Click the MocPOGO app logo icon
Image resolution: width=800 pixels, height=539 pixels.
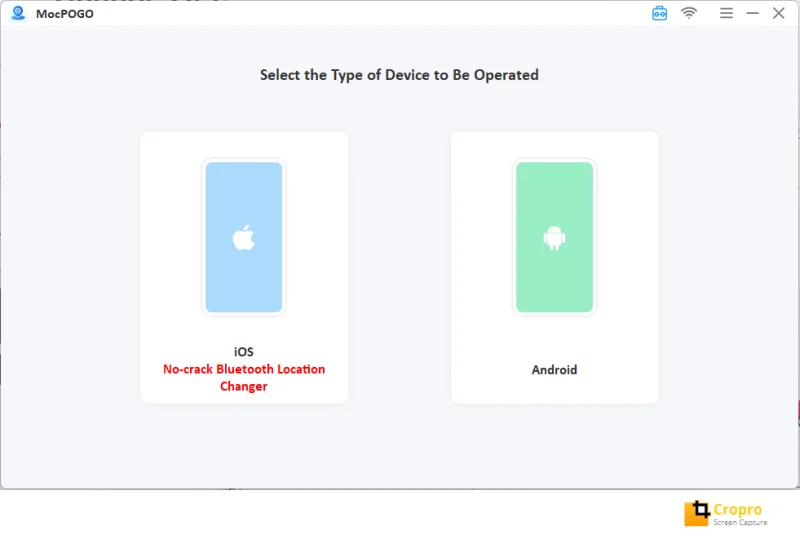coord(18,13)
